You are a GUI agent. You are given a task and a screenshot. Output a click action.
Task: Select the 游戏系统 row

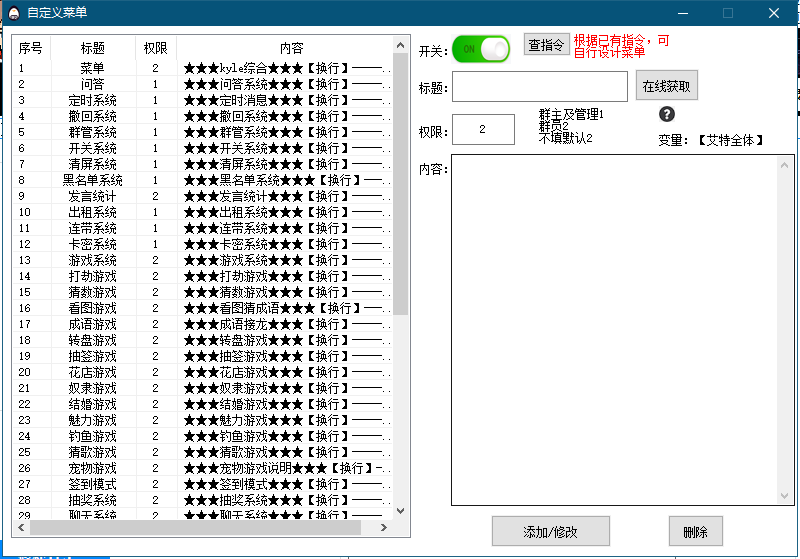pyautogui.click(x=203, y=260)
